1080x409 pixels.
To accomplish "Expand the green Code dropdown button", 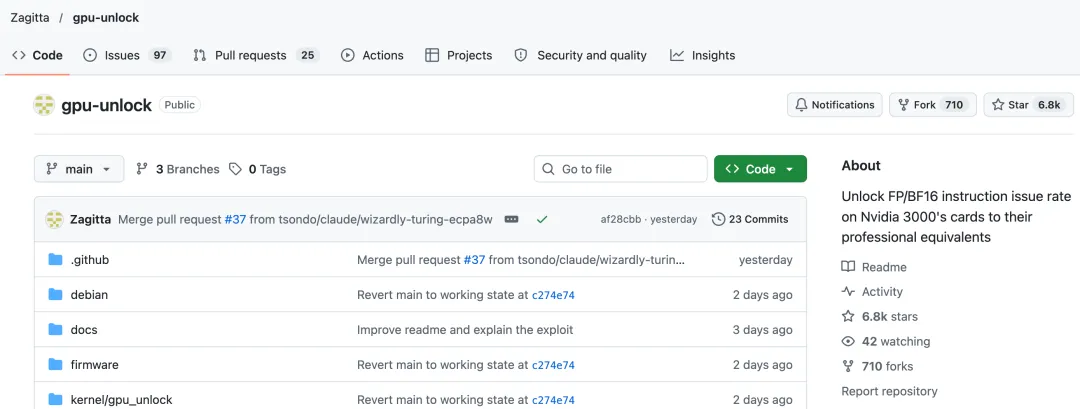I will coord(760,169).
